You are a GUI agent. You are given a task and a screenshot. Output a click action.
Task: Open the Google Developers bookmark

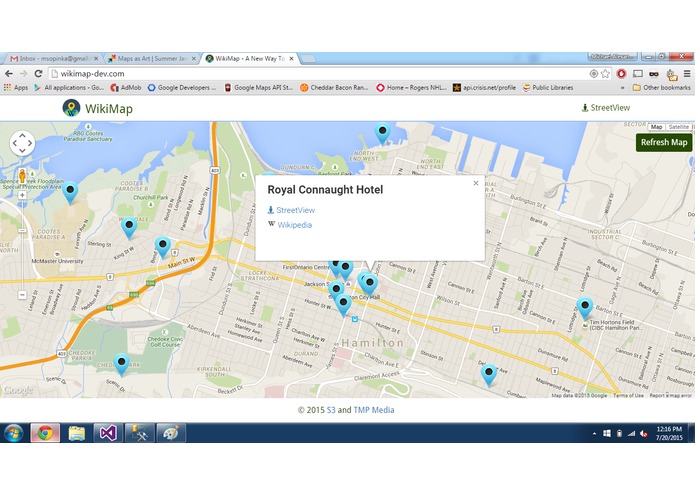coord(182,88)
